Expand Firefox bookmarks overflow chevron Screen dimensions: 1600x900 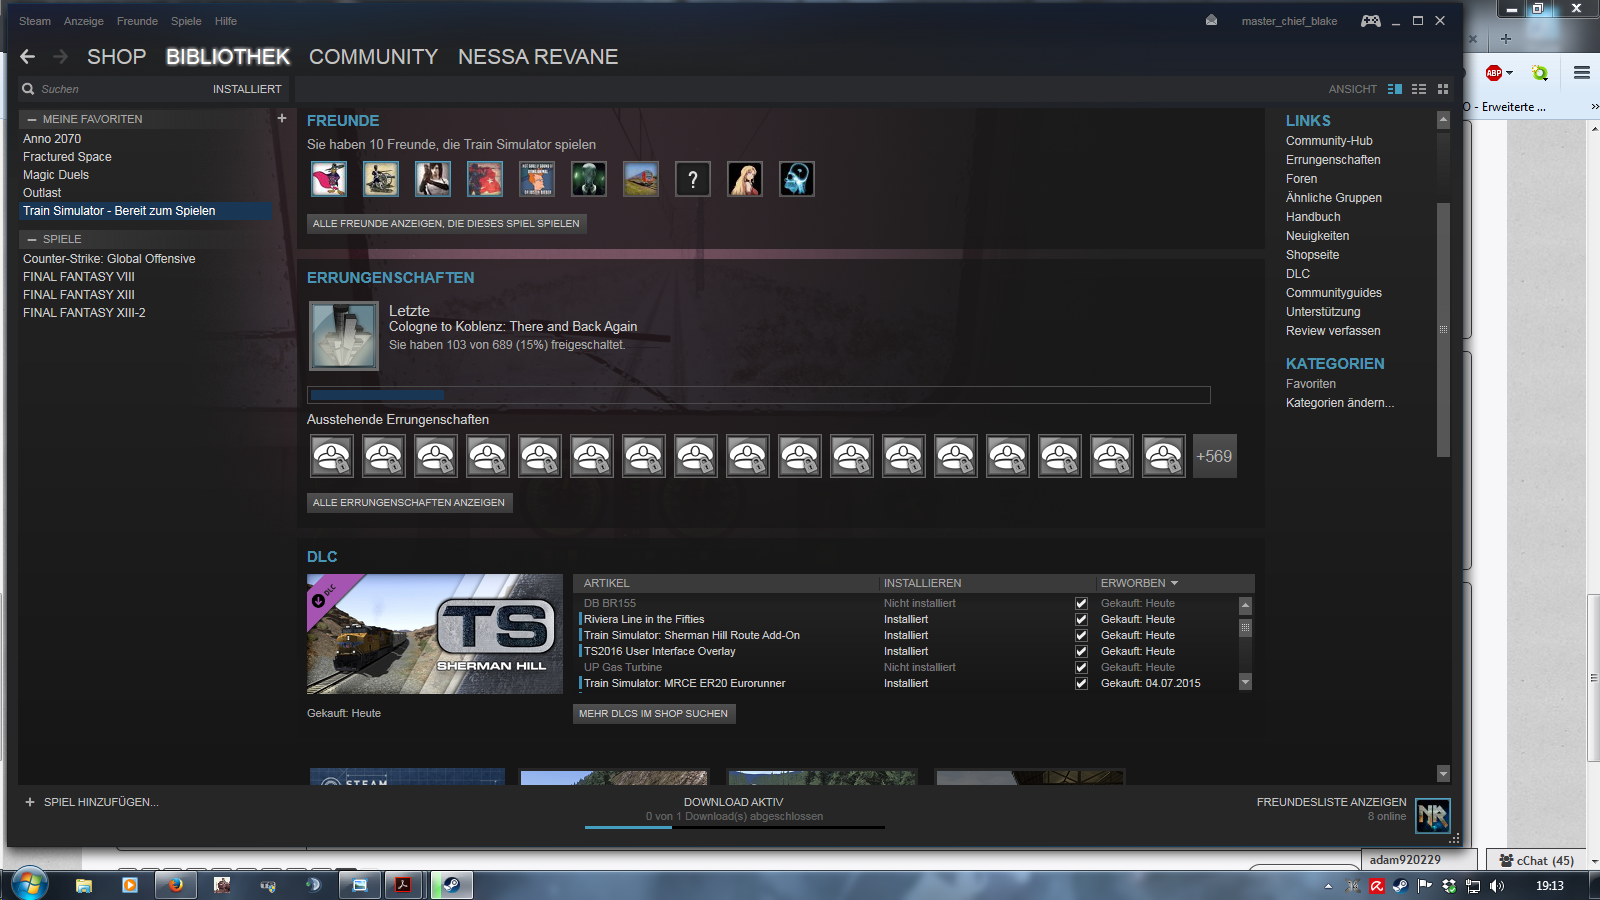pyautogui.click(x=1594, y=107)
